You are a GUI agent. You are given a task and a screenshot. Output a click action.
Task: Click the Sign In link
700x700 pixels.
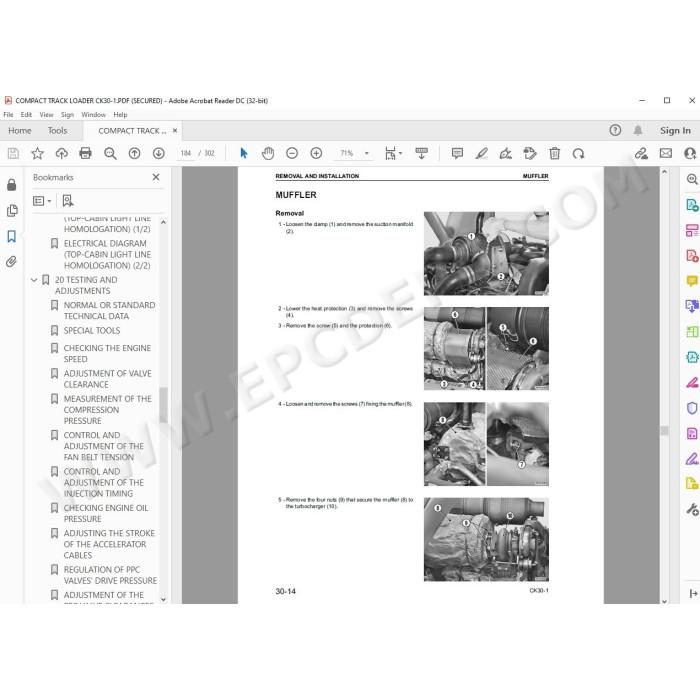coord(675,131)
